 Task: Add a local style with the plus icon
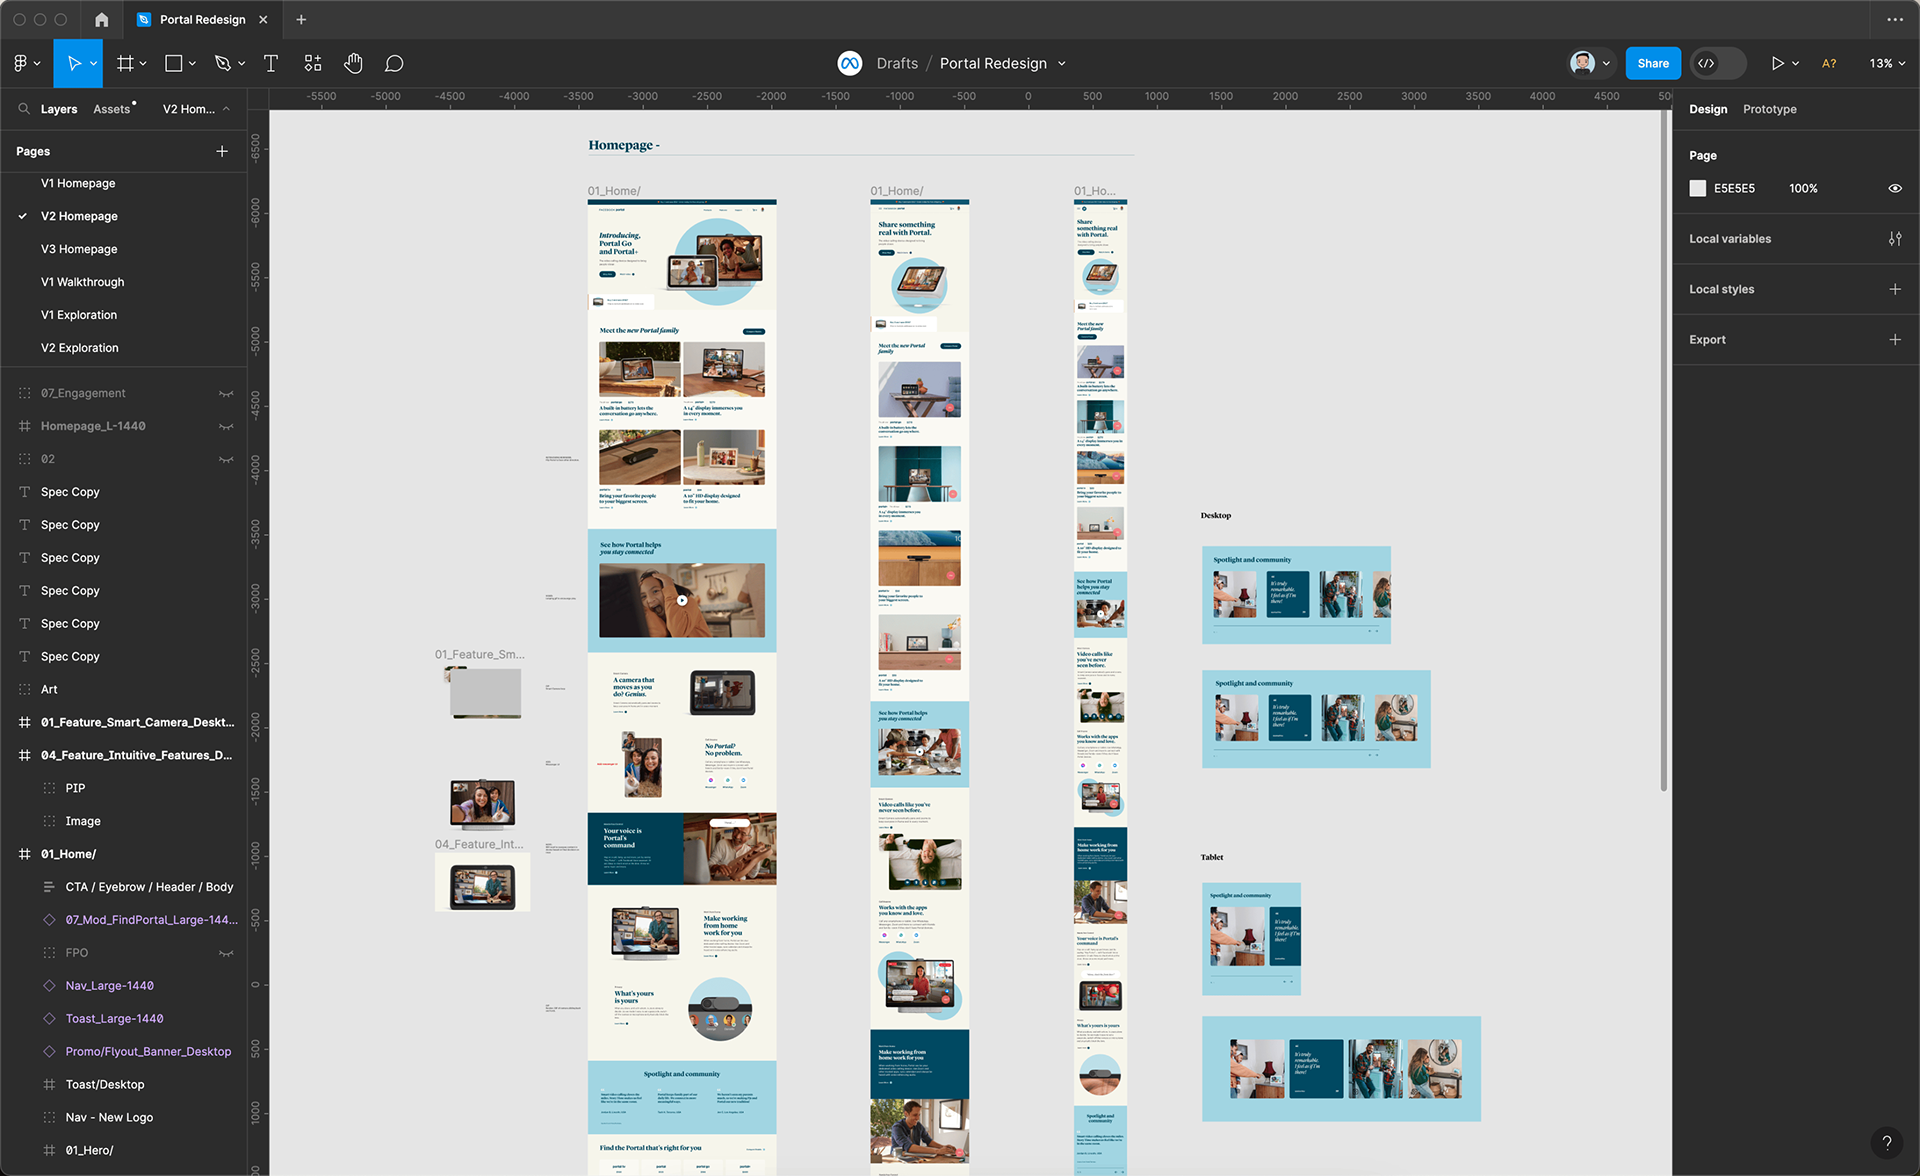(x=1895, y=289)
